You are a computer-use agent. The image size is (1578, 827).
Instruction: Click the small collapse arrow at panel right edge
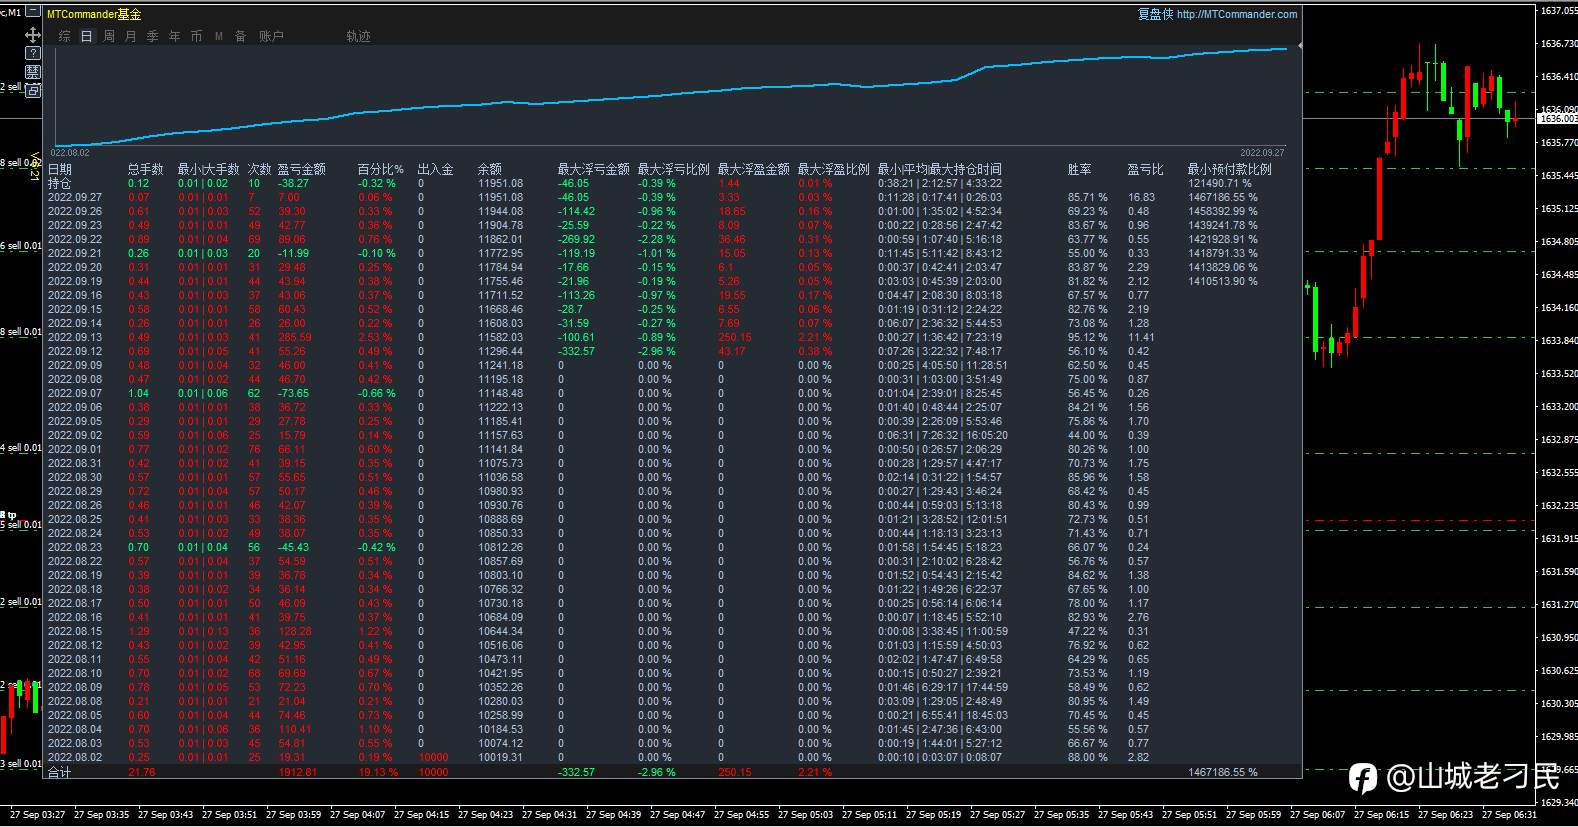coord(1299,46)
